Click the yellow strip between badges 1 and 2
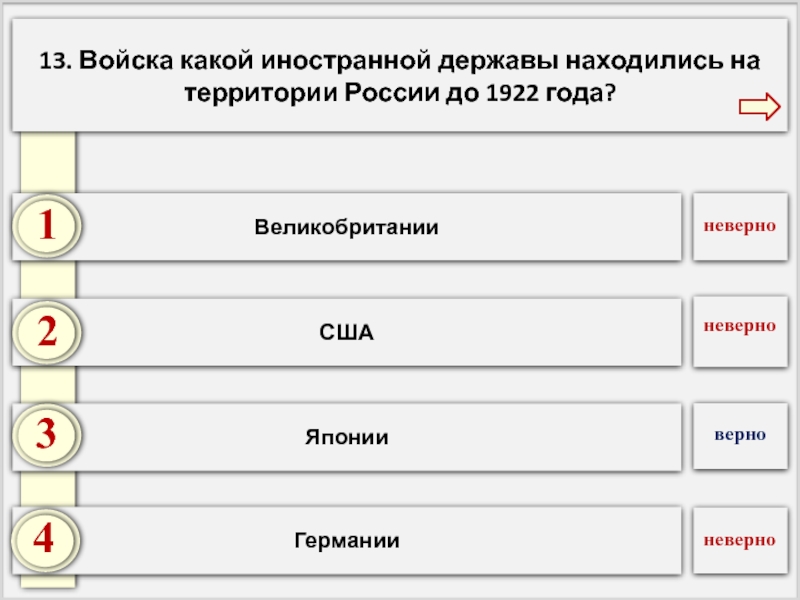Viewport: 800px width, 600px height. tap(48, 280)
